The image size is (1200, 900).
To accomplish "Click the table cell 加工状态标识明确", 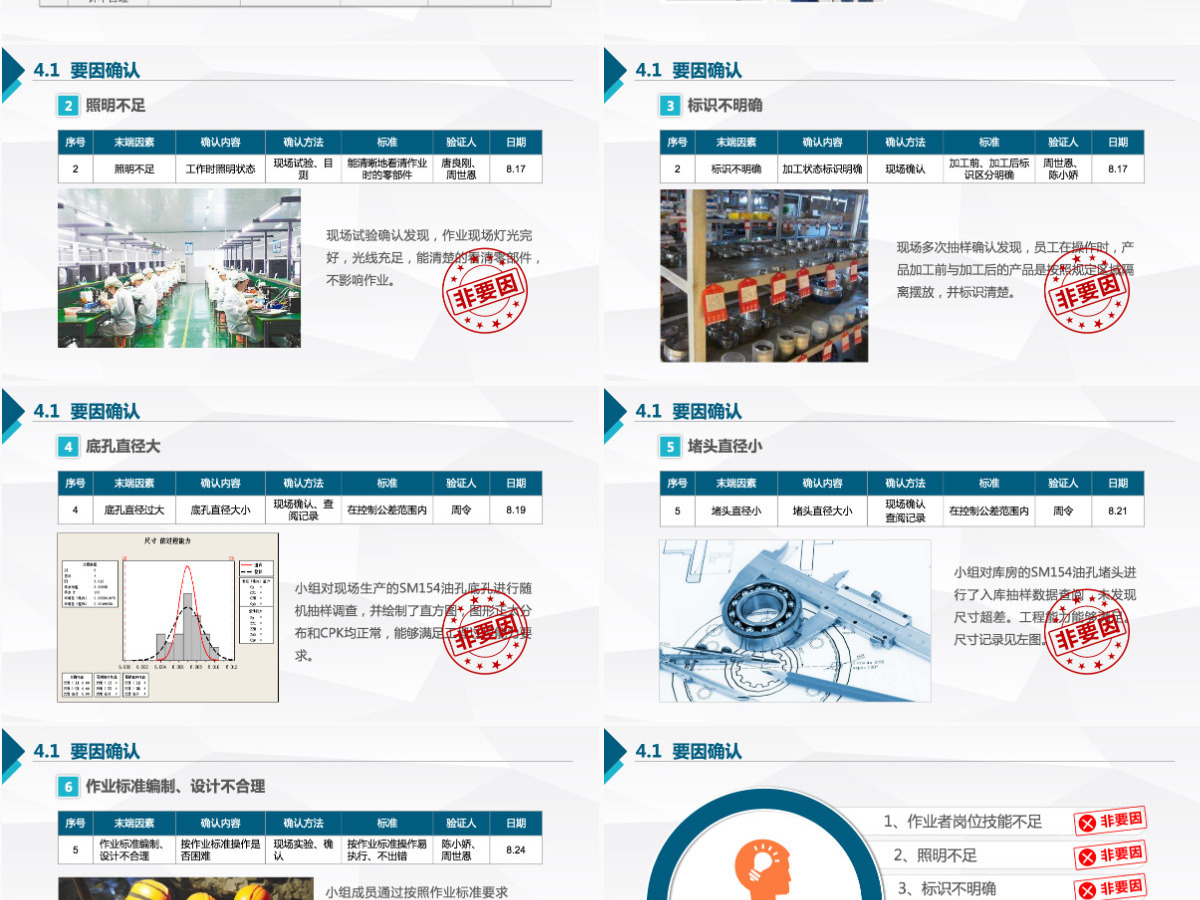I will (x=822, y=169).
